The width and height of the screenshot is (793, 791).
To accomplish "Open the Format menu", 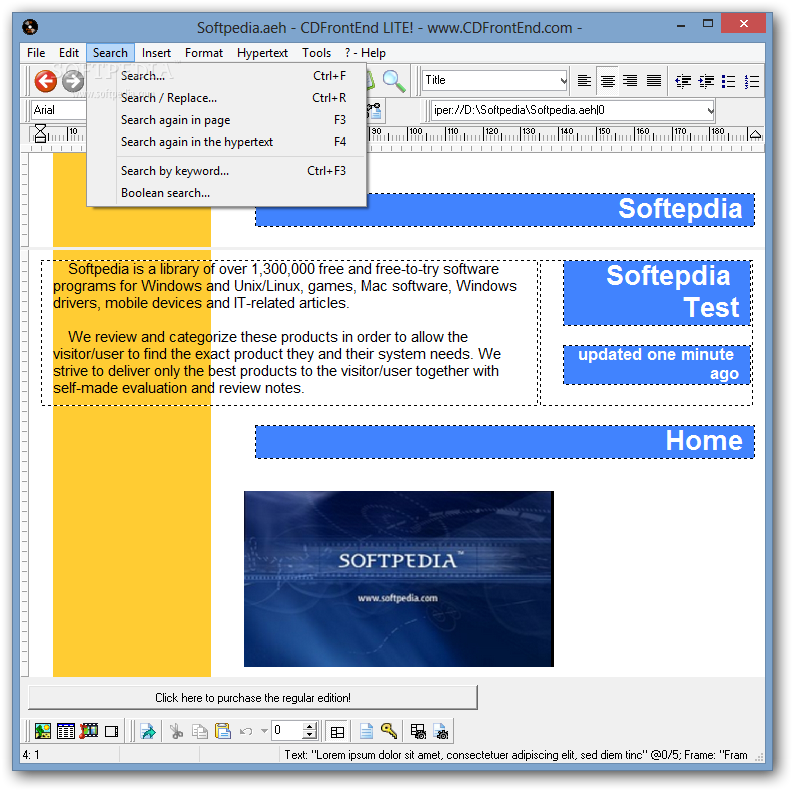I will click(204, 53).
